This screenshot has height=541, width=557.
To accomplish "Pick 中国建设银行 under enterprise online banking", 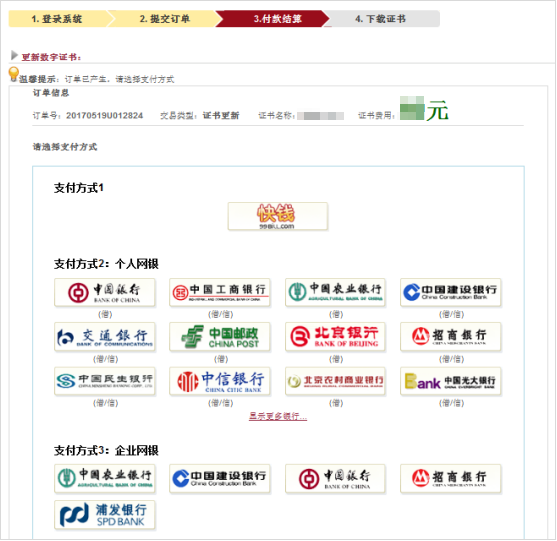I will click(220, 478).
